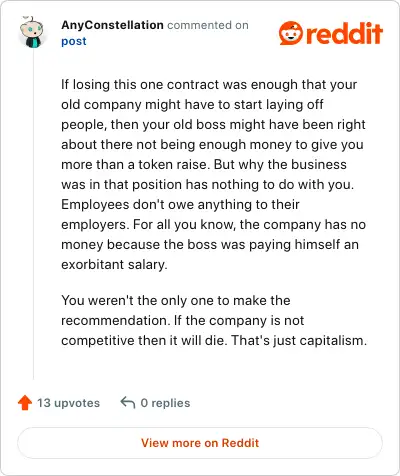Click the "exorbitant salary." line
Viewport: 400px width, 476px height.
[x=114, y=265]
